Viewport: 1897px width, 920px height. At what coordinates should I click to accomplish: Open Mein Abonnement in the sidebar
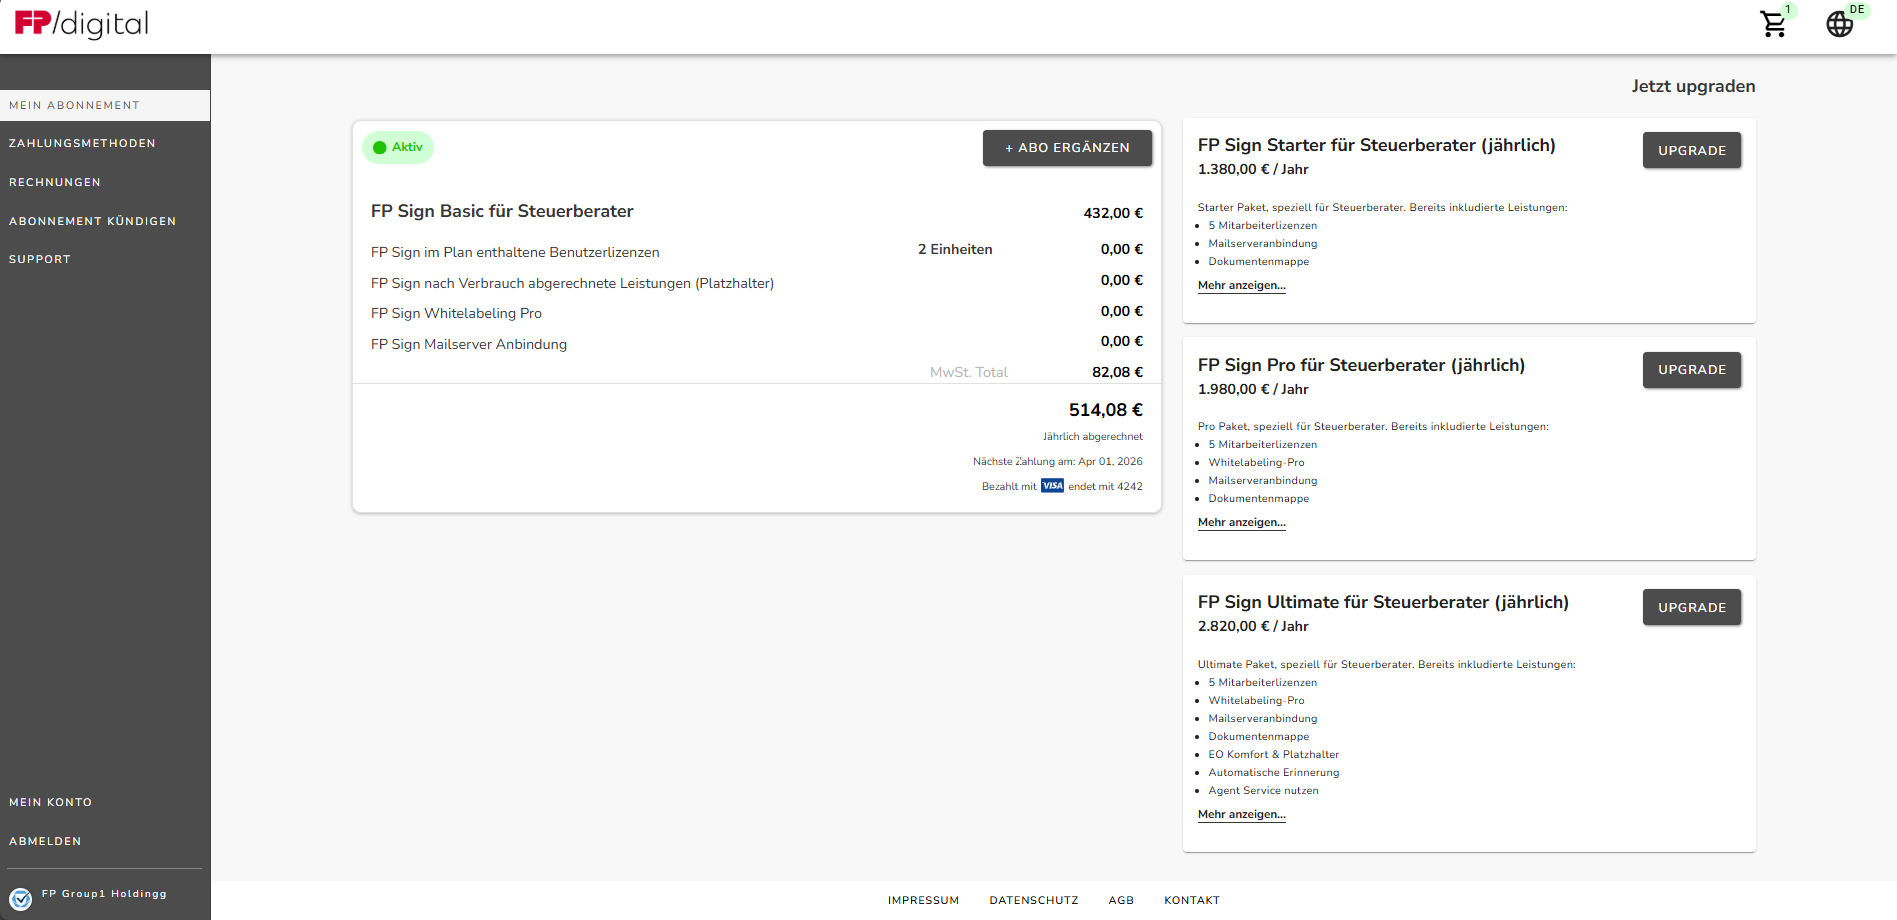[105, 105]
